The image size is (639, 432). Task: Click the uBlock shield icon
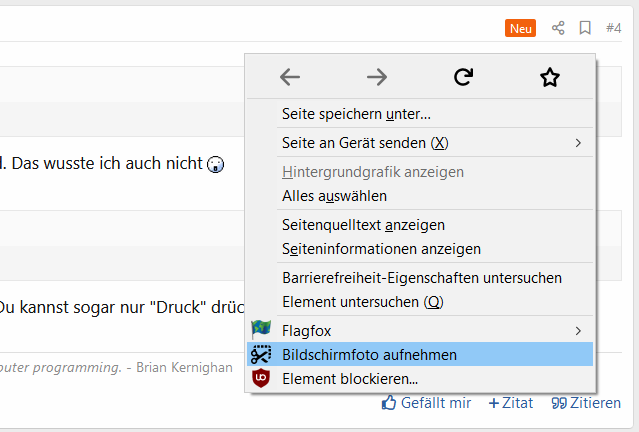coord(261,379)
